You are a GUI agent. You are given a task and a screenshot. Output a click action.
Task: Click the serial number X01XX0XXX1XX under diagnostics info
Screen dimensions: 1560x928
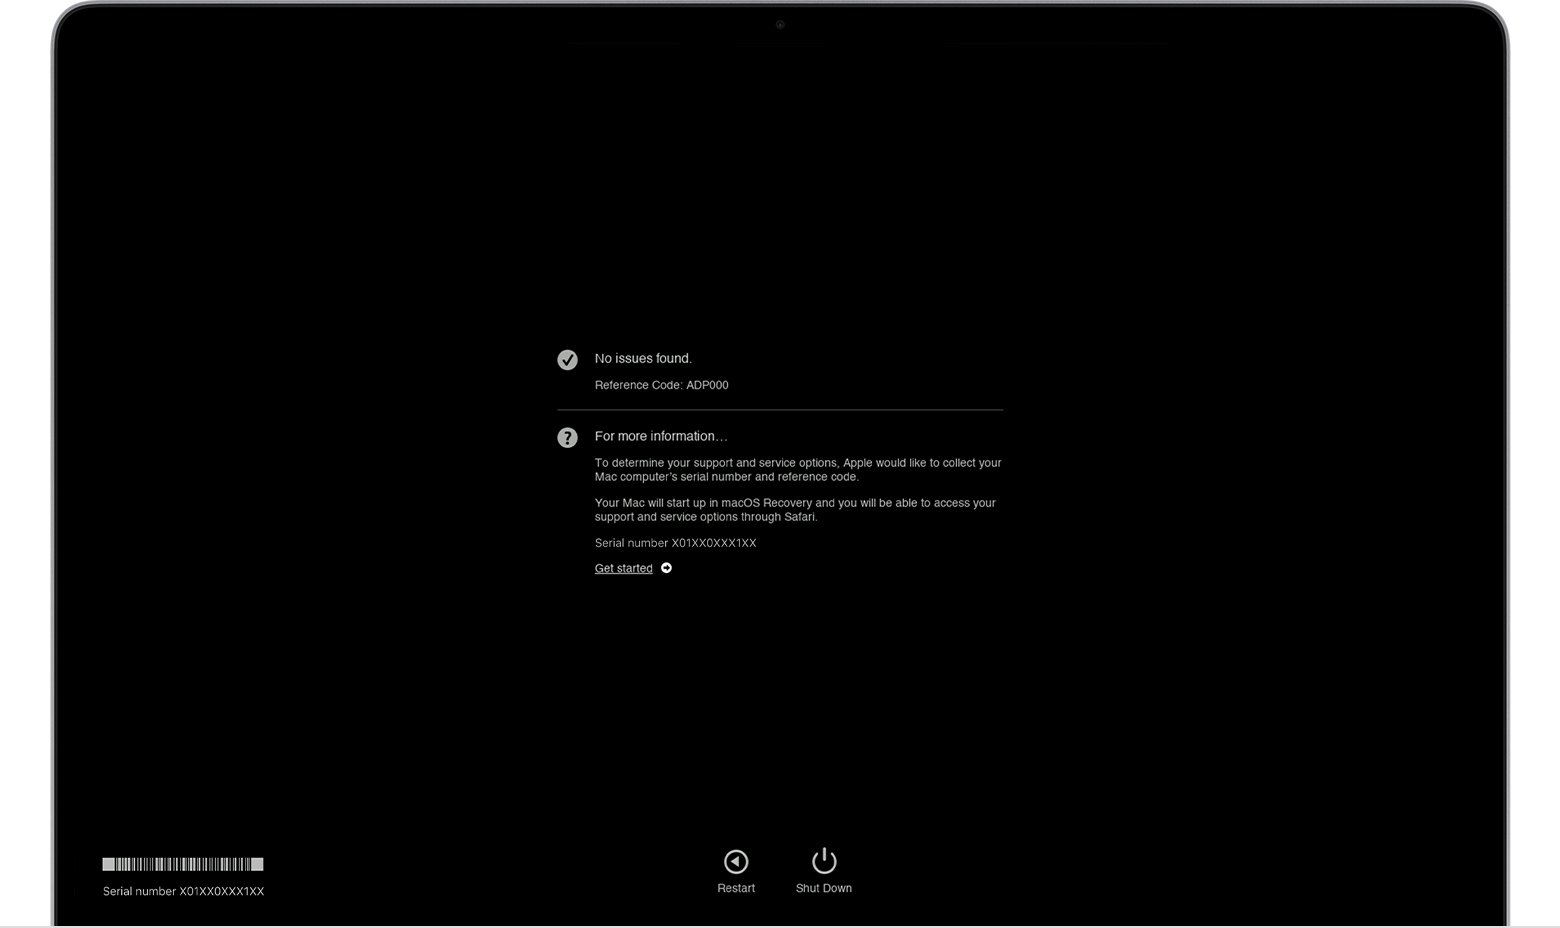(x=675, y=543)
